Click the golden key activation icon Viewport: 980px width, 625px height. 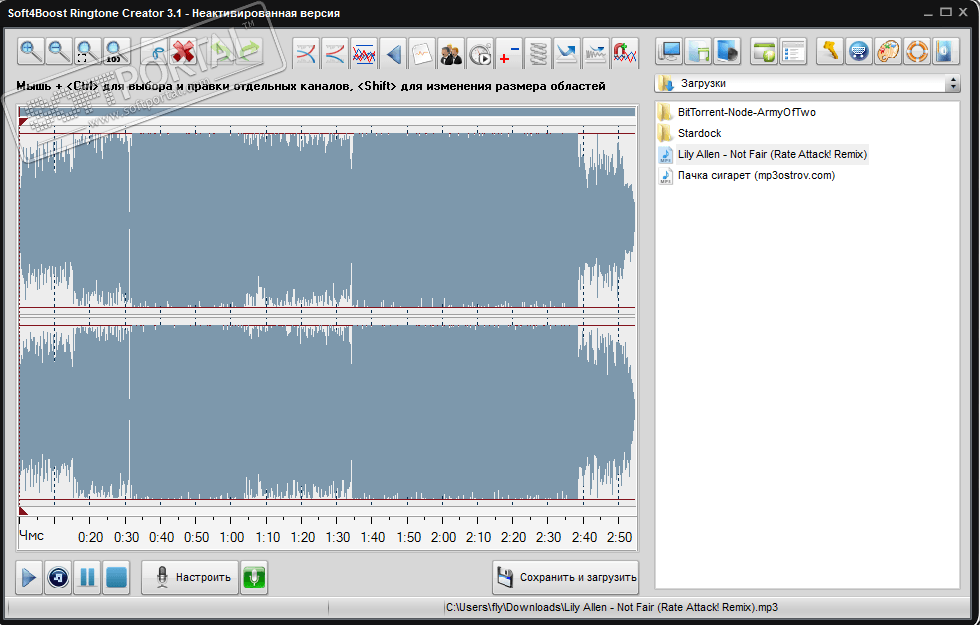tap(830, 51)
